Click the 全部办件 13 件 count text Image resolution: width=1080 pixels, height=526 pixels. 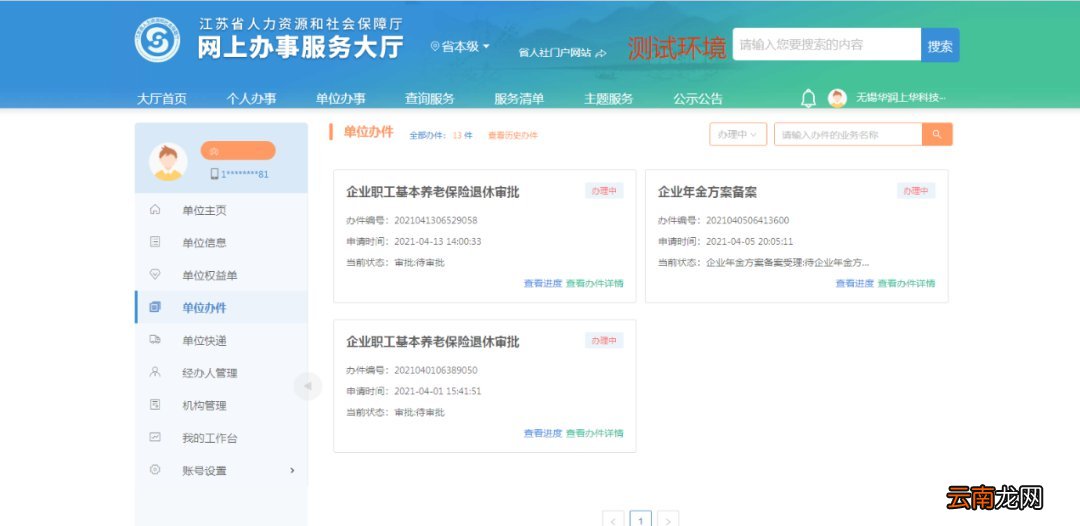coord(441,136)
